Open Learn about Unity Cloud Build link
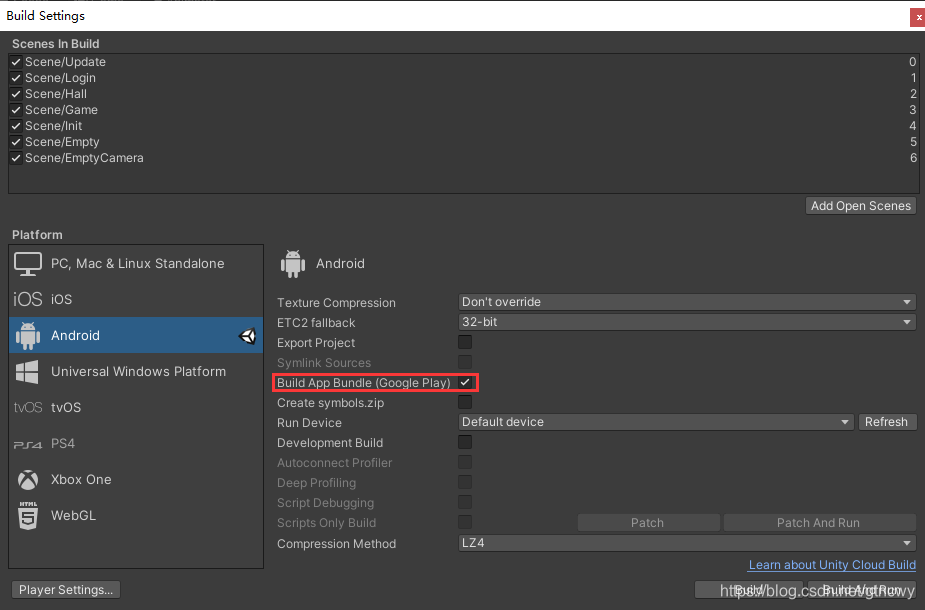This screenshot has height=610, width=925. tap(832, 565)
